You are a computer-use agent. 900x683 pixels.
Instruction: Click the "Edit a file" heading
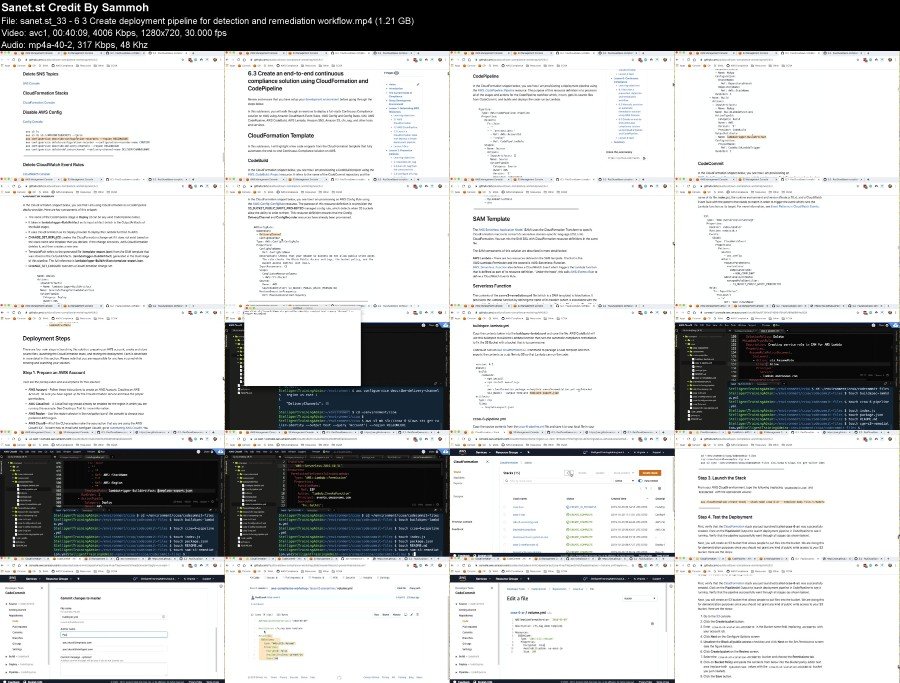tap(517, 598)
